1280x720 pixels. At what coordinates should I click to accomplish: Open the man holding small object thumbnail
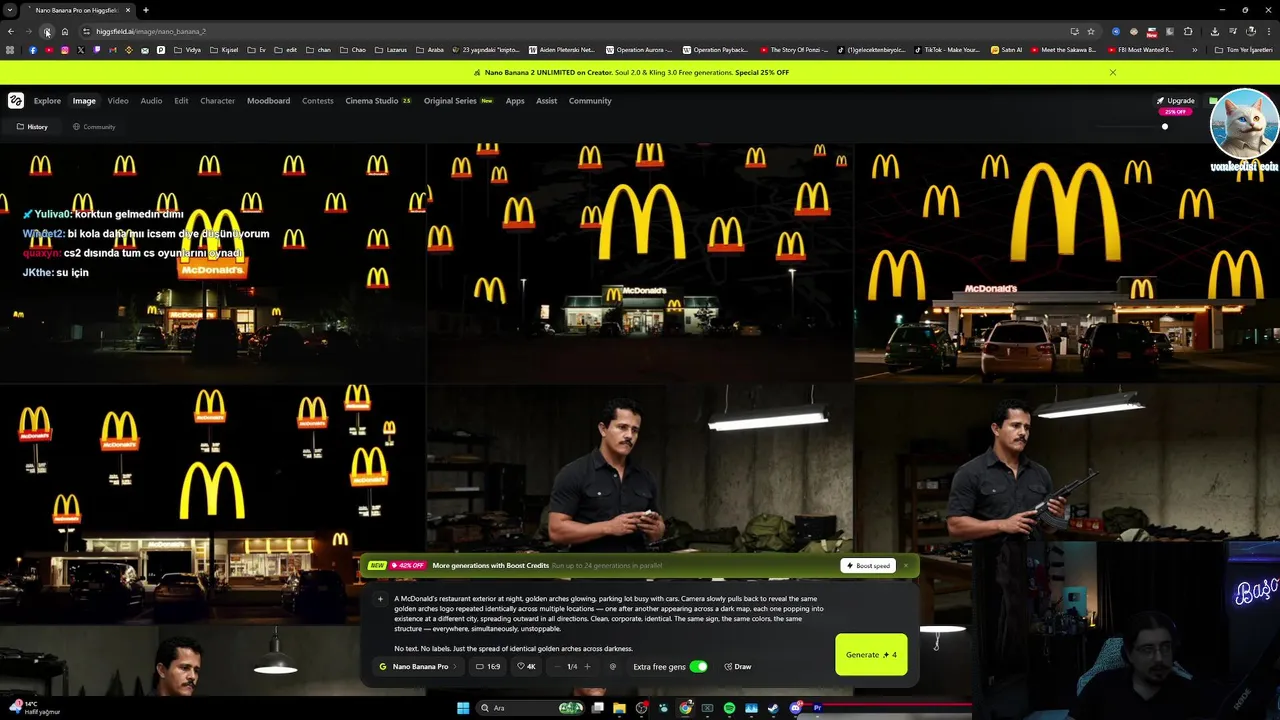(640, 470)
